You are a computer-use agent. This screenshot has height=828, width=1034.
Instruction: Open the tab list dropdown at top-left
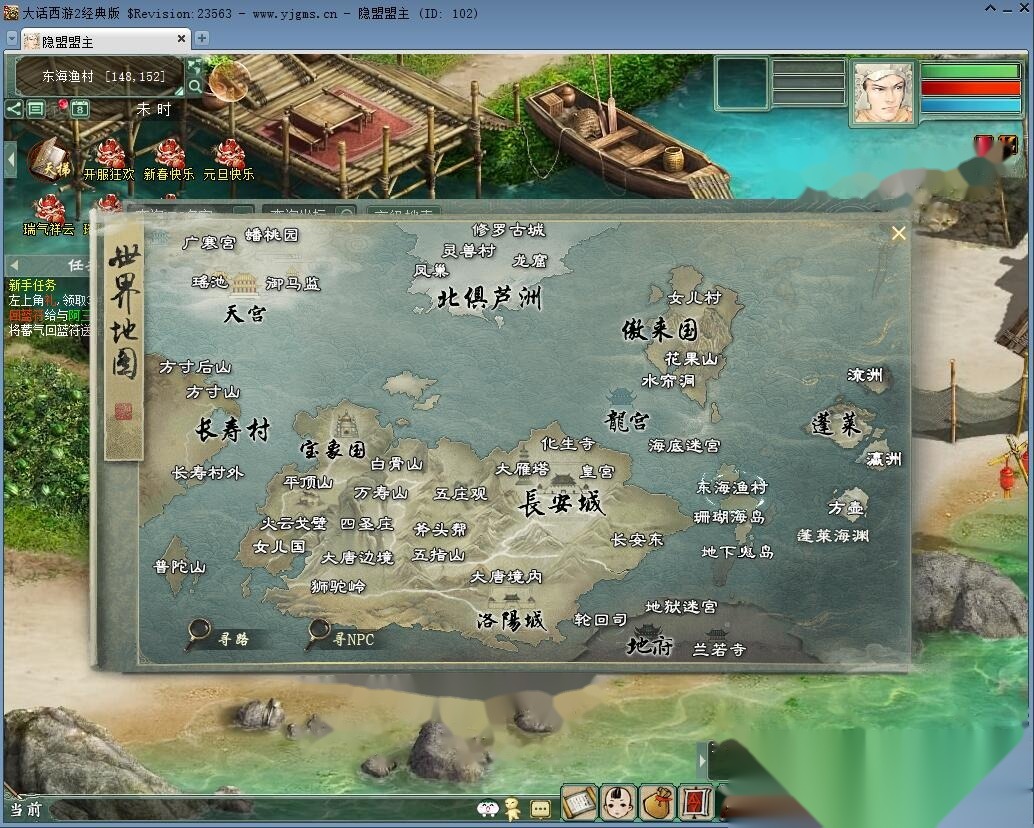(x=11, y=39)
